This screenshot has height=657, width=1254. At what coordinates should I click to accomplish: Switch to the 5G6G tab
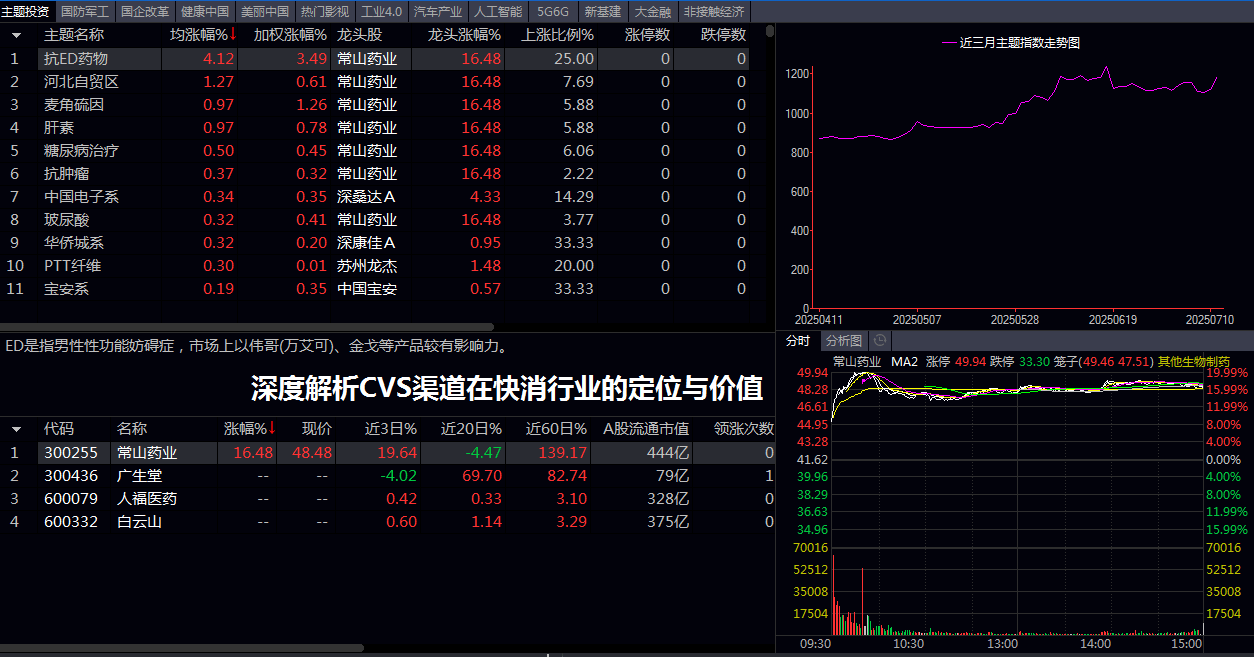coord(553,12)
